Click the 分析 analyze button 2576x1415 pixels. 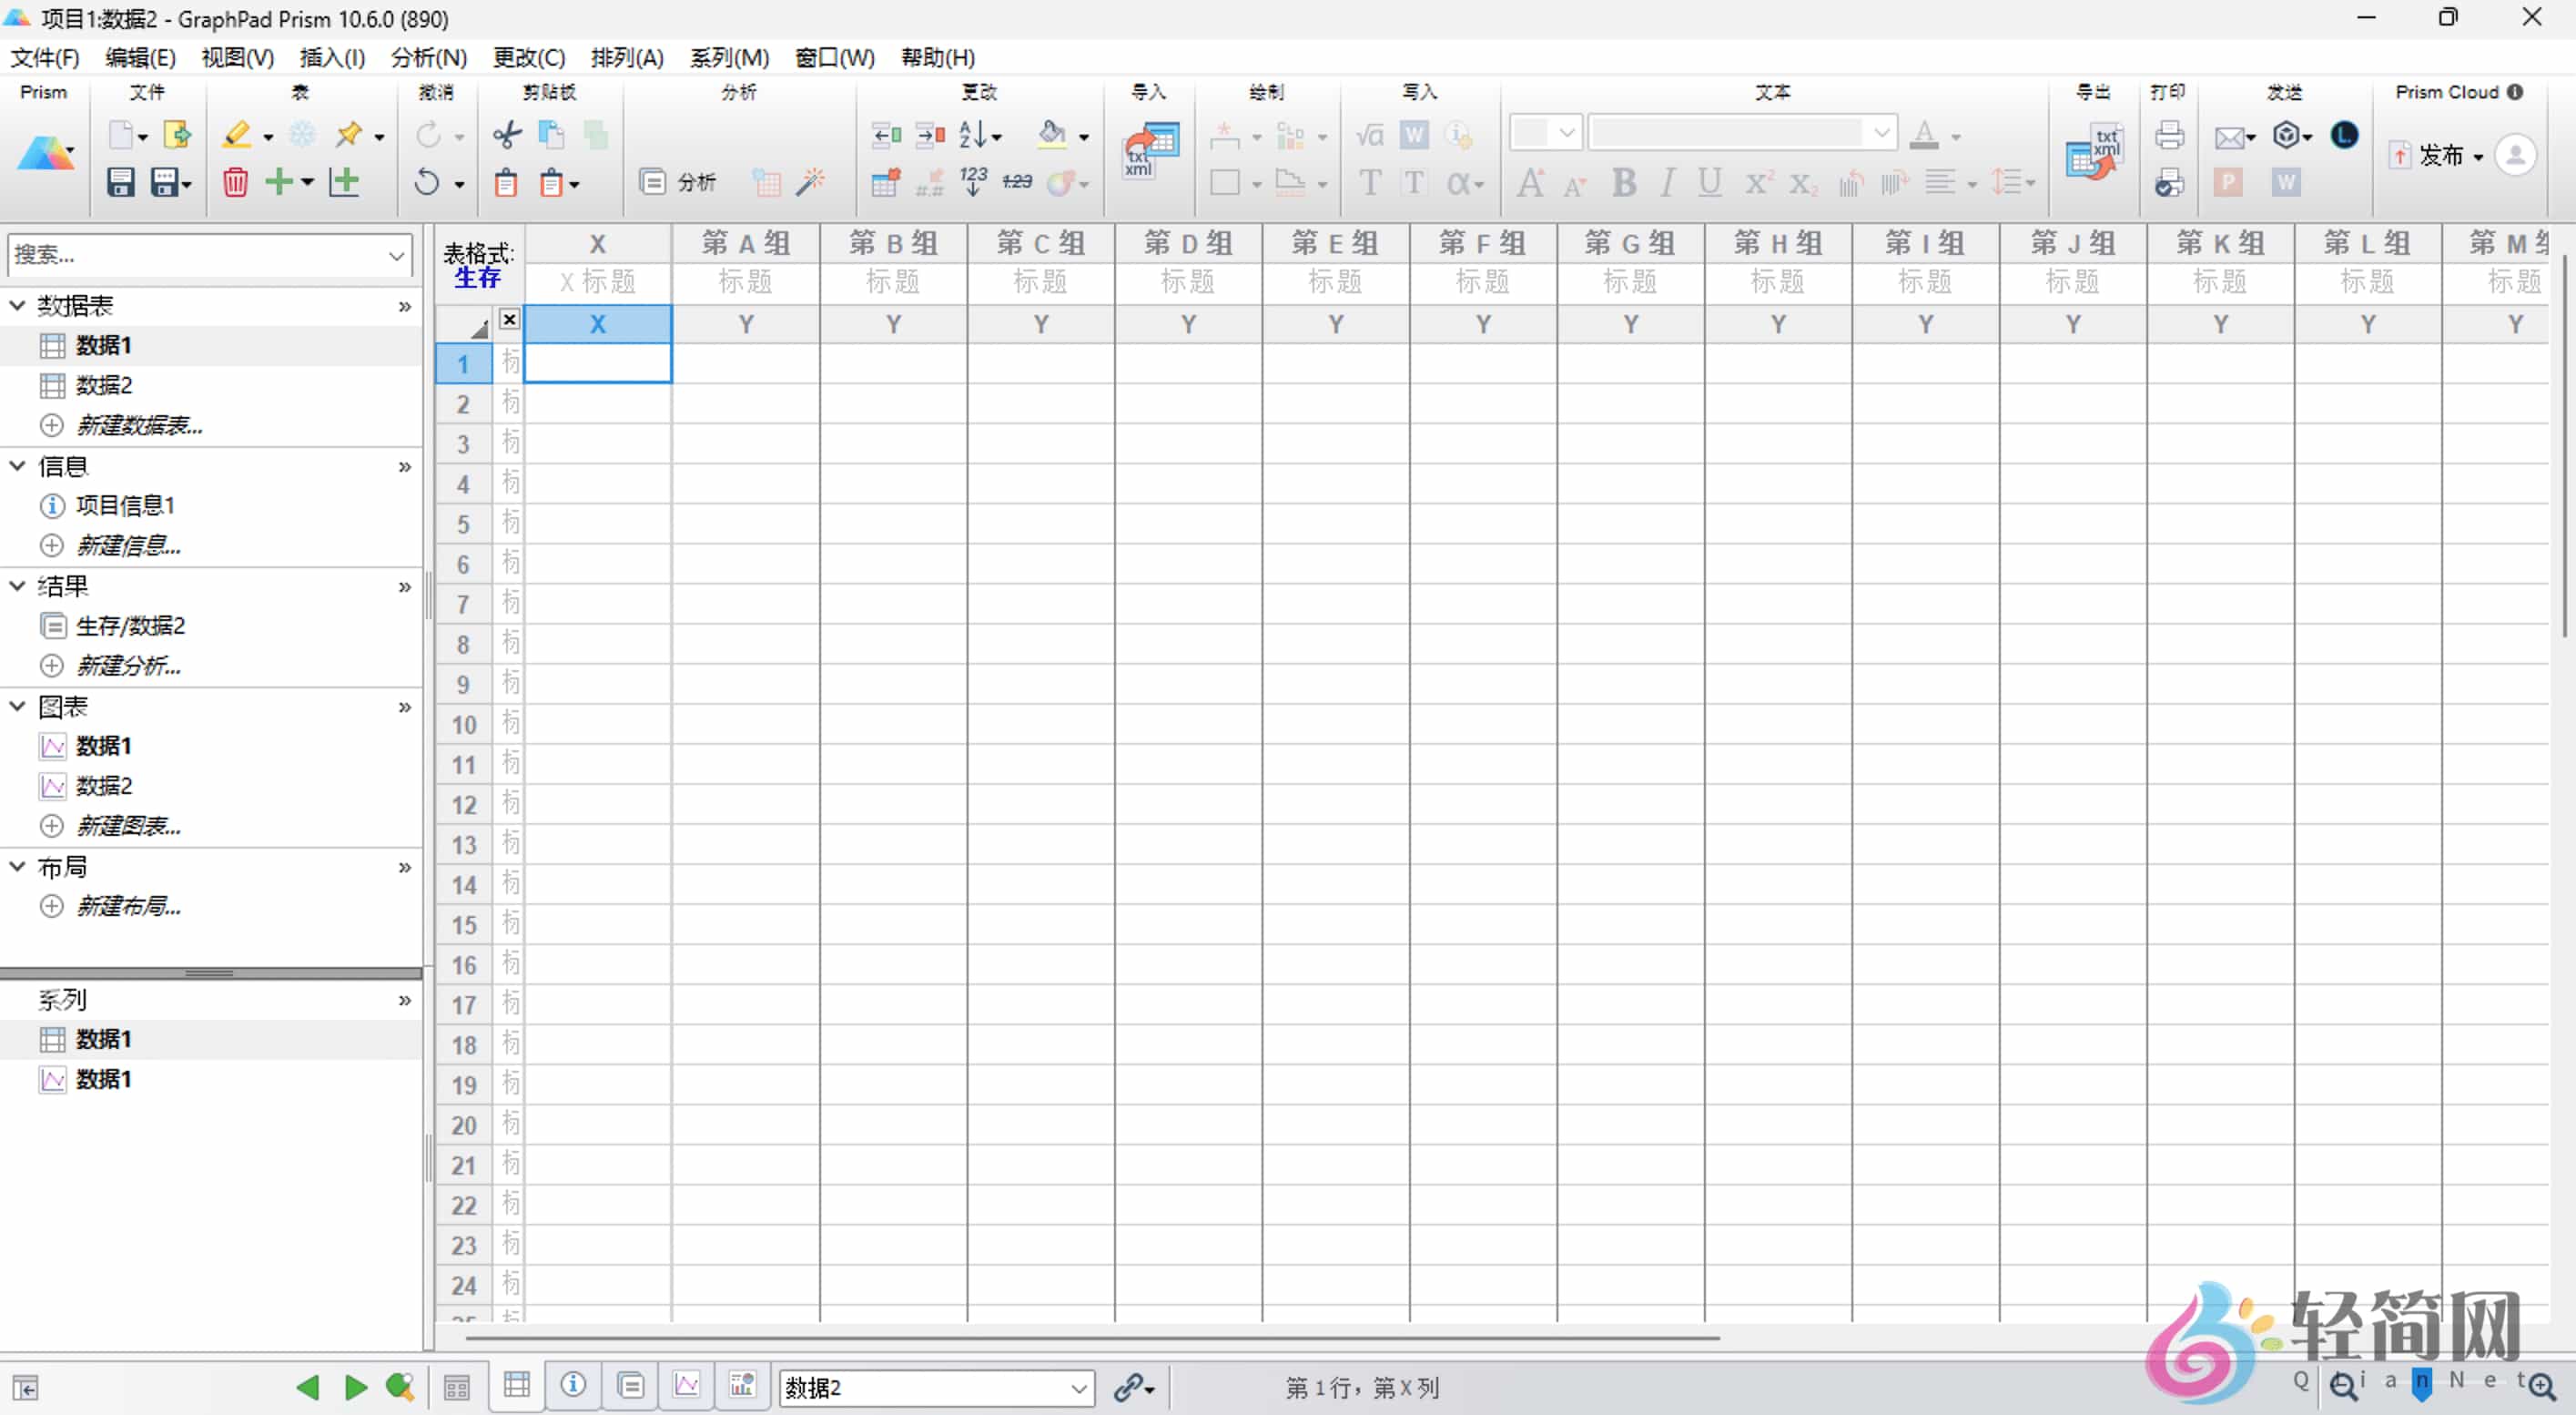[x=678, y=182]
